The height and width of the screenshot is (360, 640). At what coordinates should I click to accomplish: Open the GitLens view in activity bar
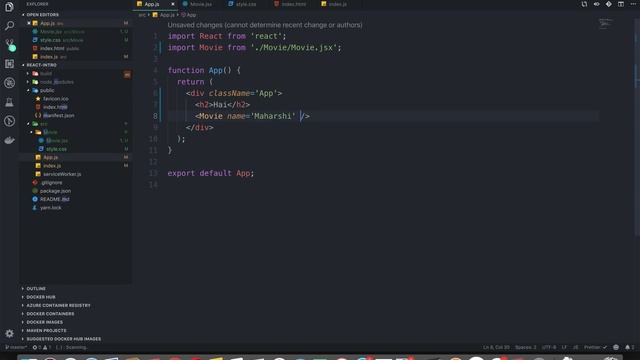tap(9, 121)
